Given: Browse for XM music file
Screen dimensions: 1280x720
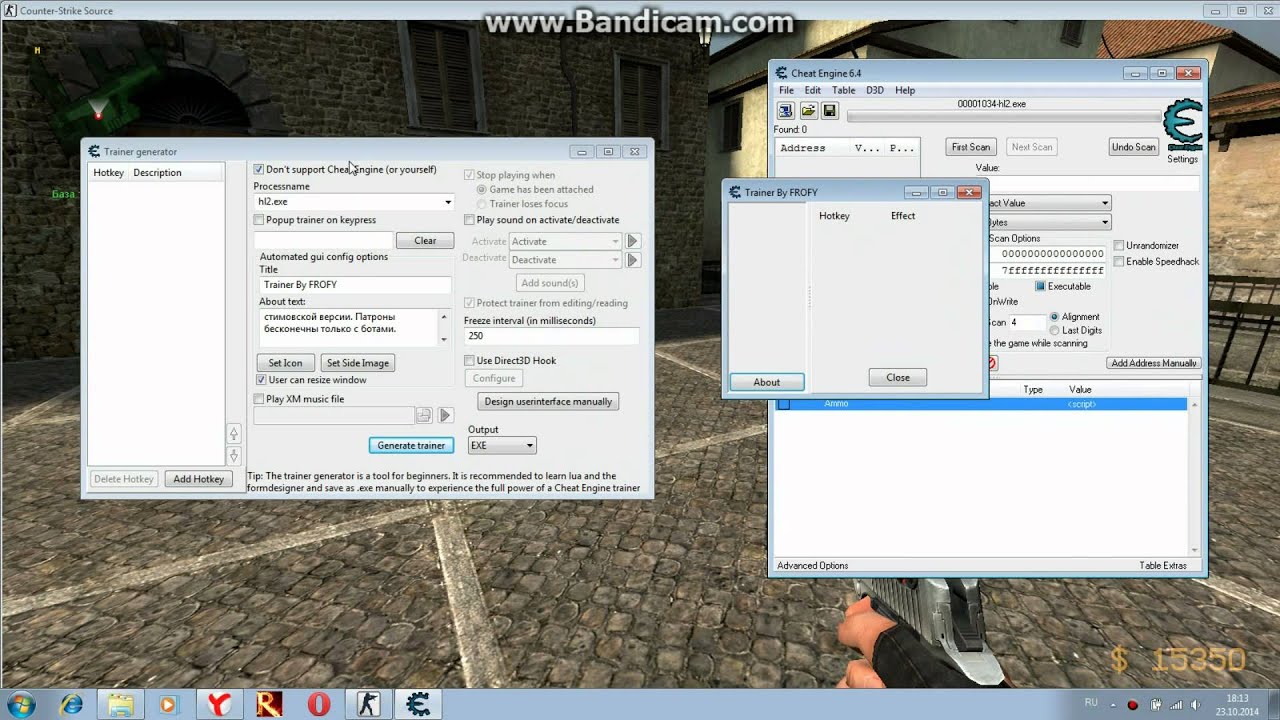Looking at the screenshot, I should (424, 415).
